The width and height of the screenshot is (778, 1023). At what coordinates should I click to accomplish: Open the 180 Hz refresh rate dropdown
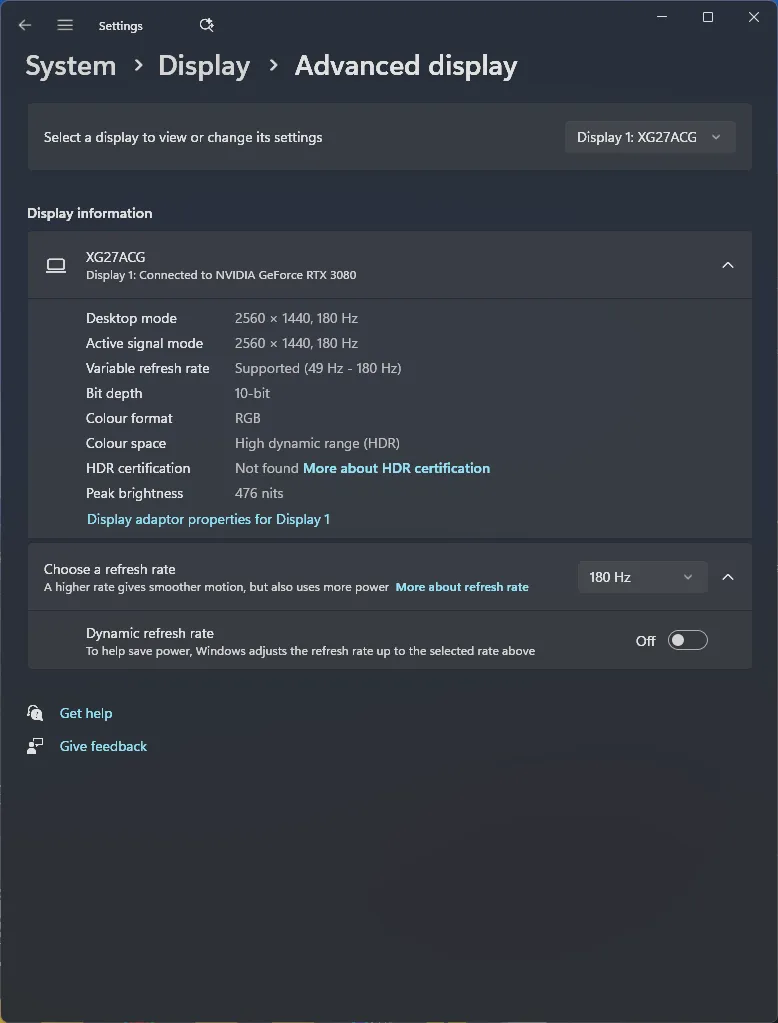point(642,577)
